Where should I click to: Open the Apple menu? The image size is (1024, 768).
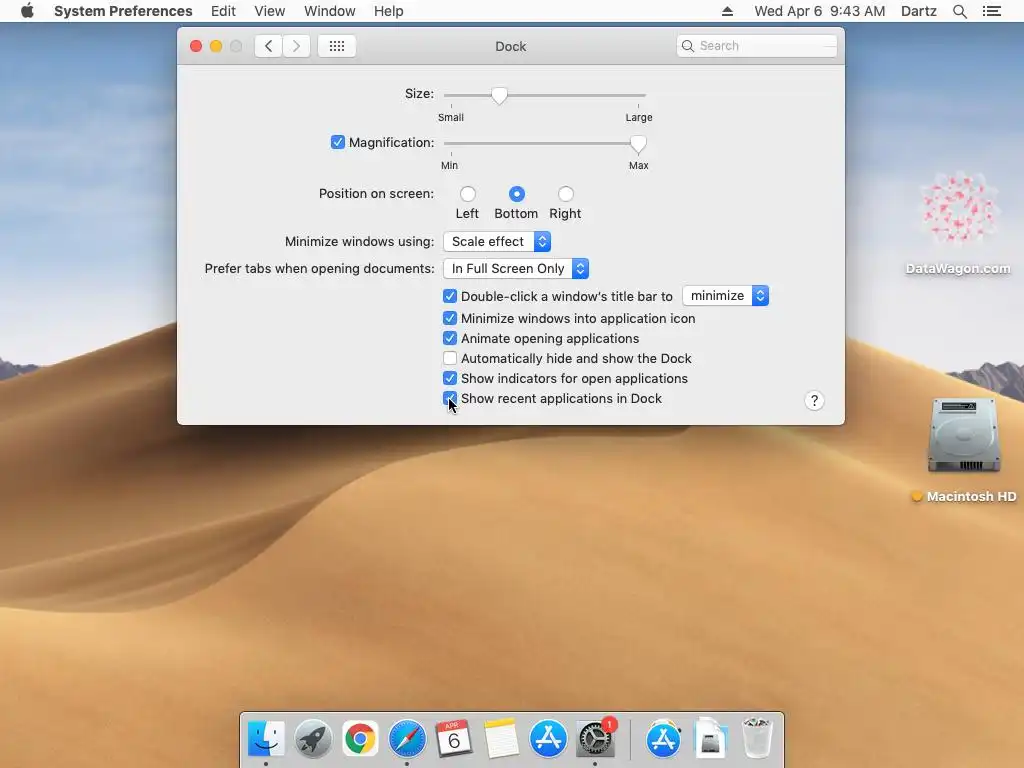[x=27, y=11]
